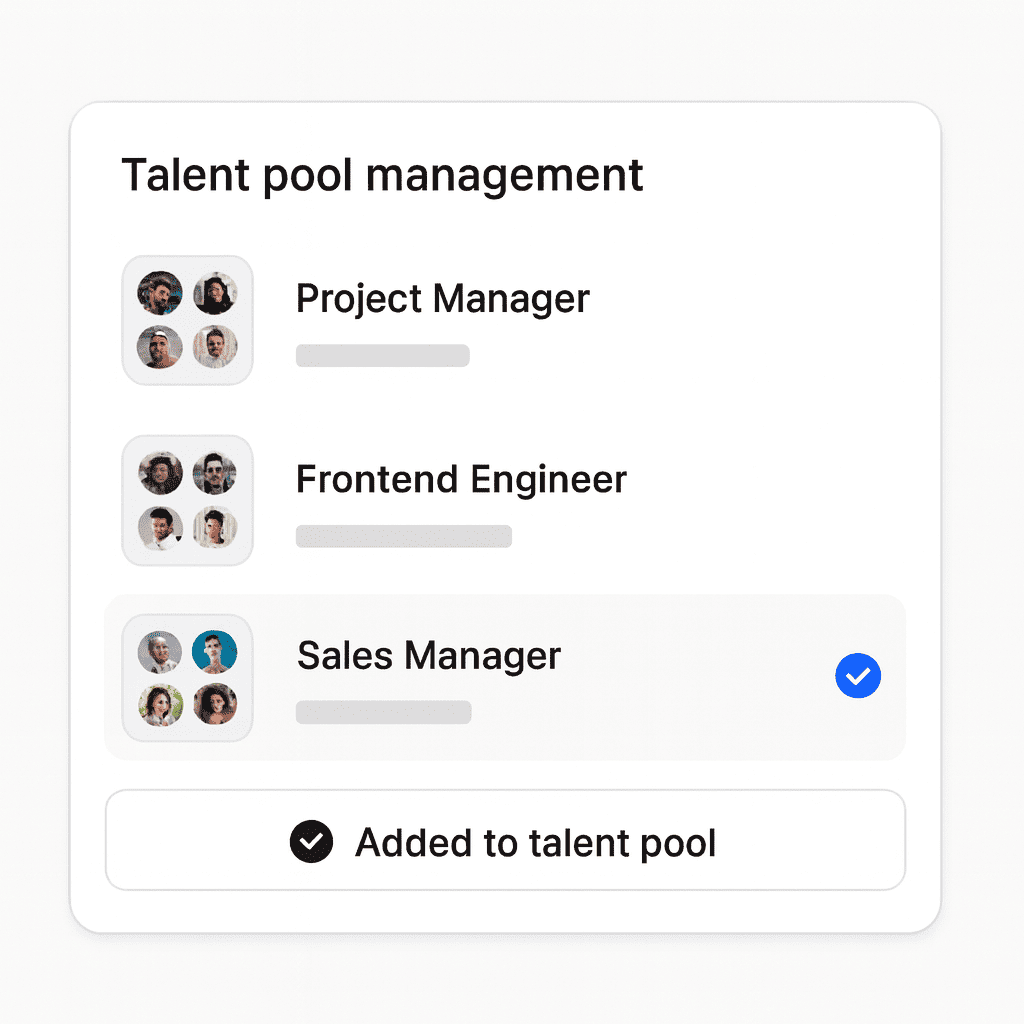Select top-right avatar in Frontend Engineer group

(215, 473)
